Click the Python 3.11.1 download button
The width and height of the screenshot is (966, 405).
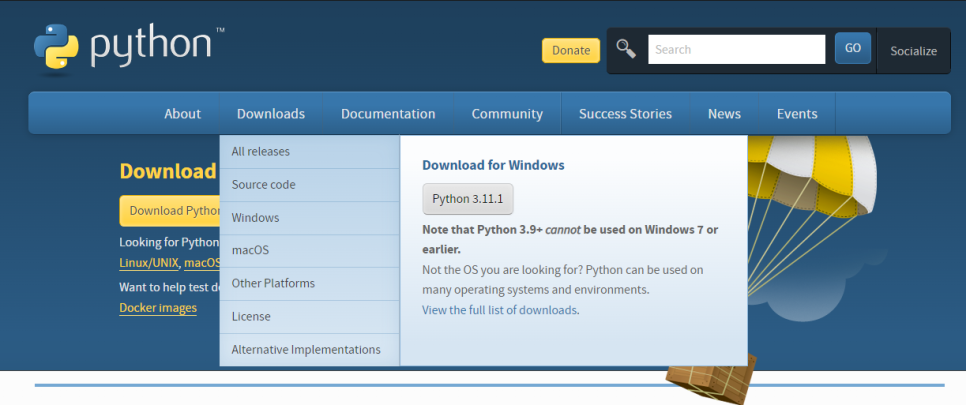468,199
